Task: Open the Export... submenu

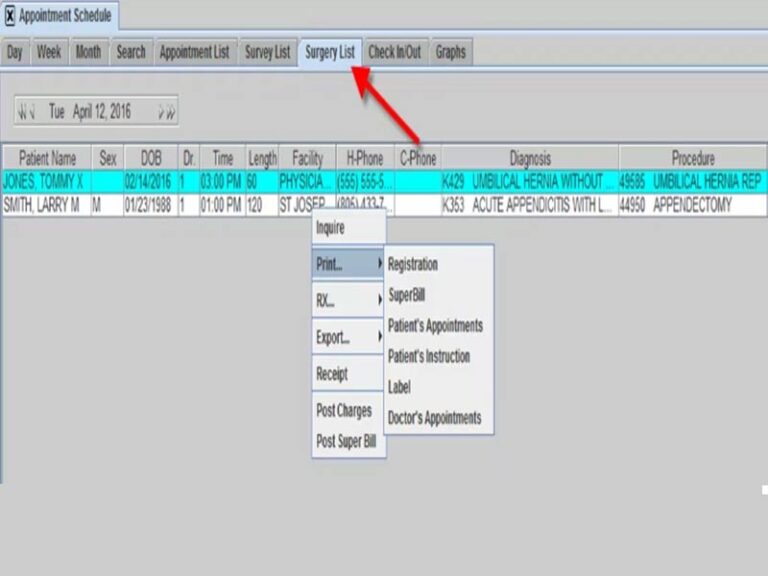Action: [348, 337]
